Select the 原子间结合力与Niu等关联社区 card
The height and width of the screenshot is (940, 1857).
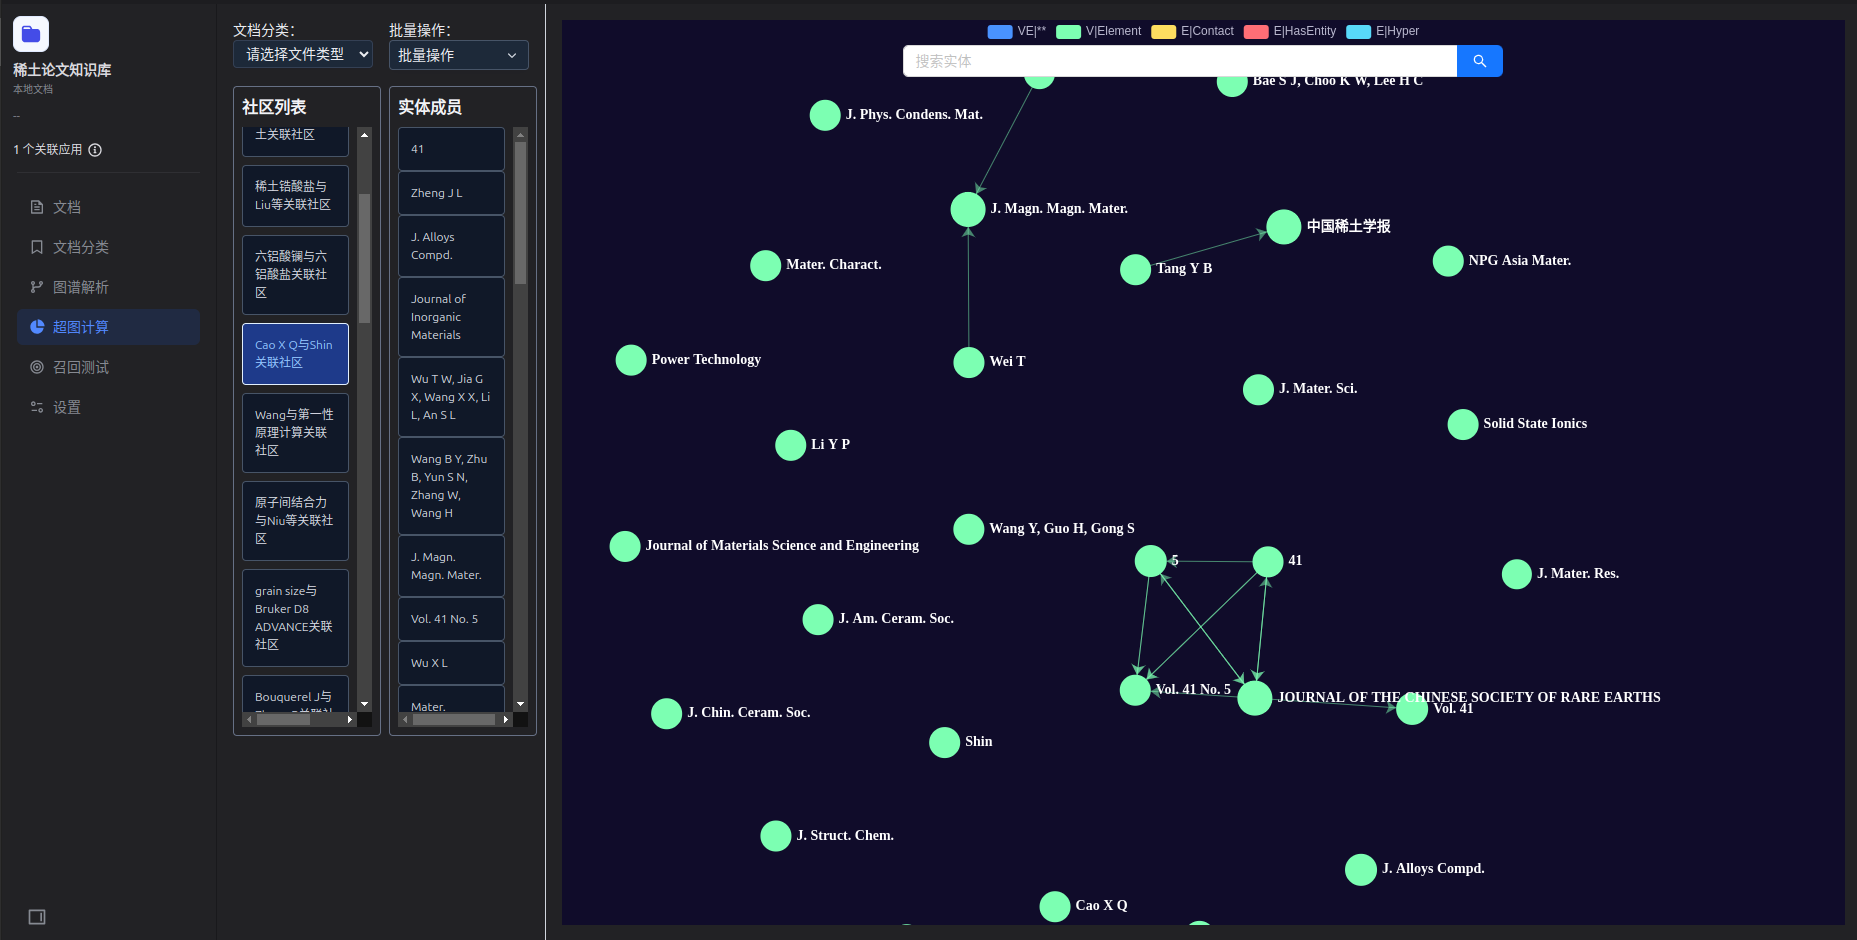point(295,521)
